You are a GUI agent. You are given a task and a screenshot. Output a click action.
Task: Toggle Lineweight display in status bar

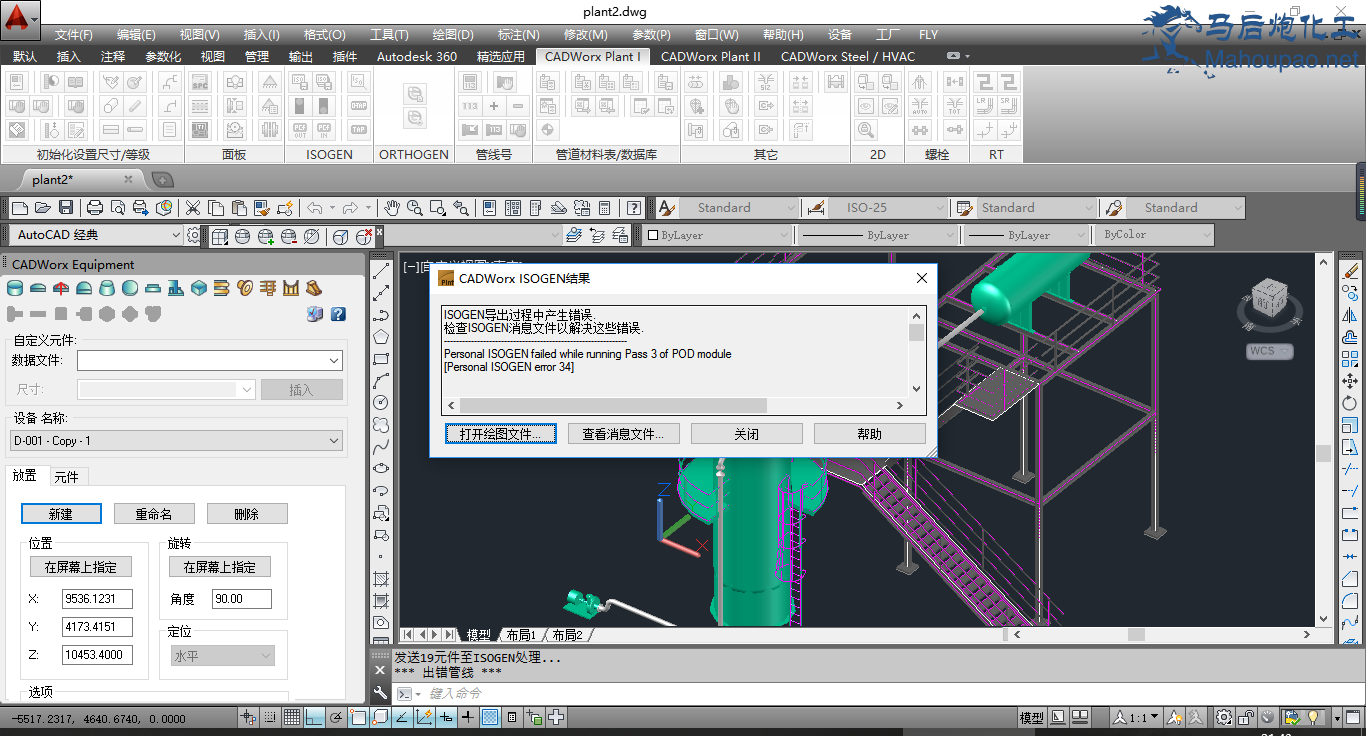(468, 717)
